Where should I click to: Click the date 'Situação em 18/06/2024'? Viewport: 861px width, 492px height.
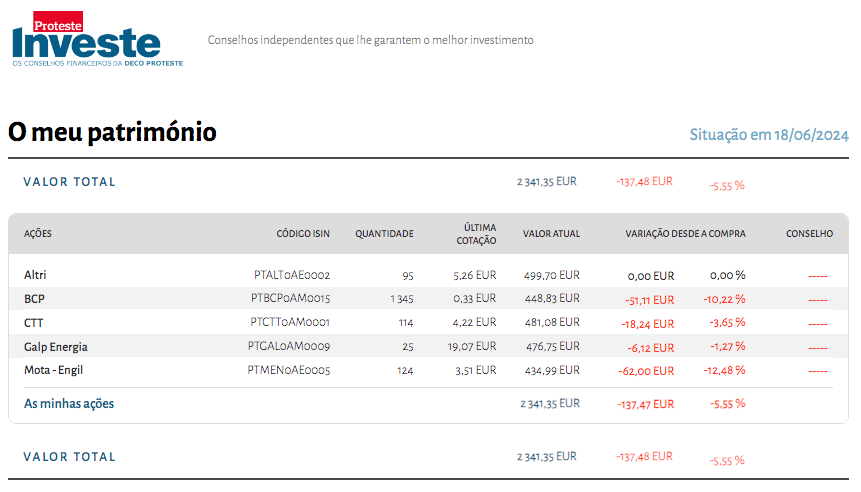(769, 135)
